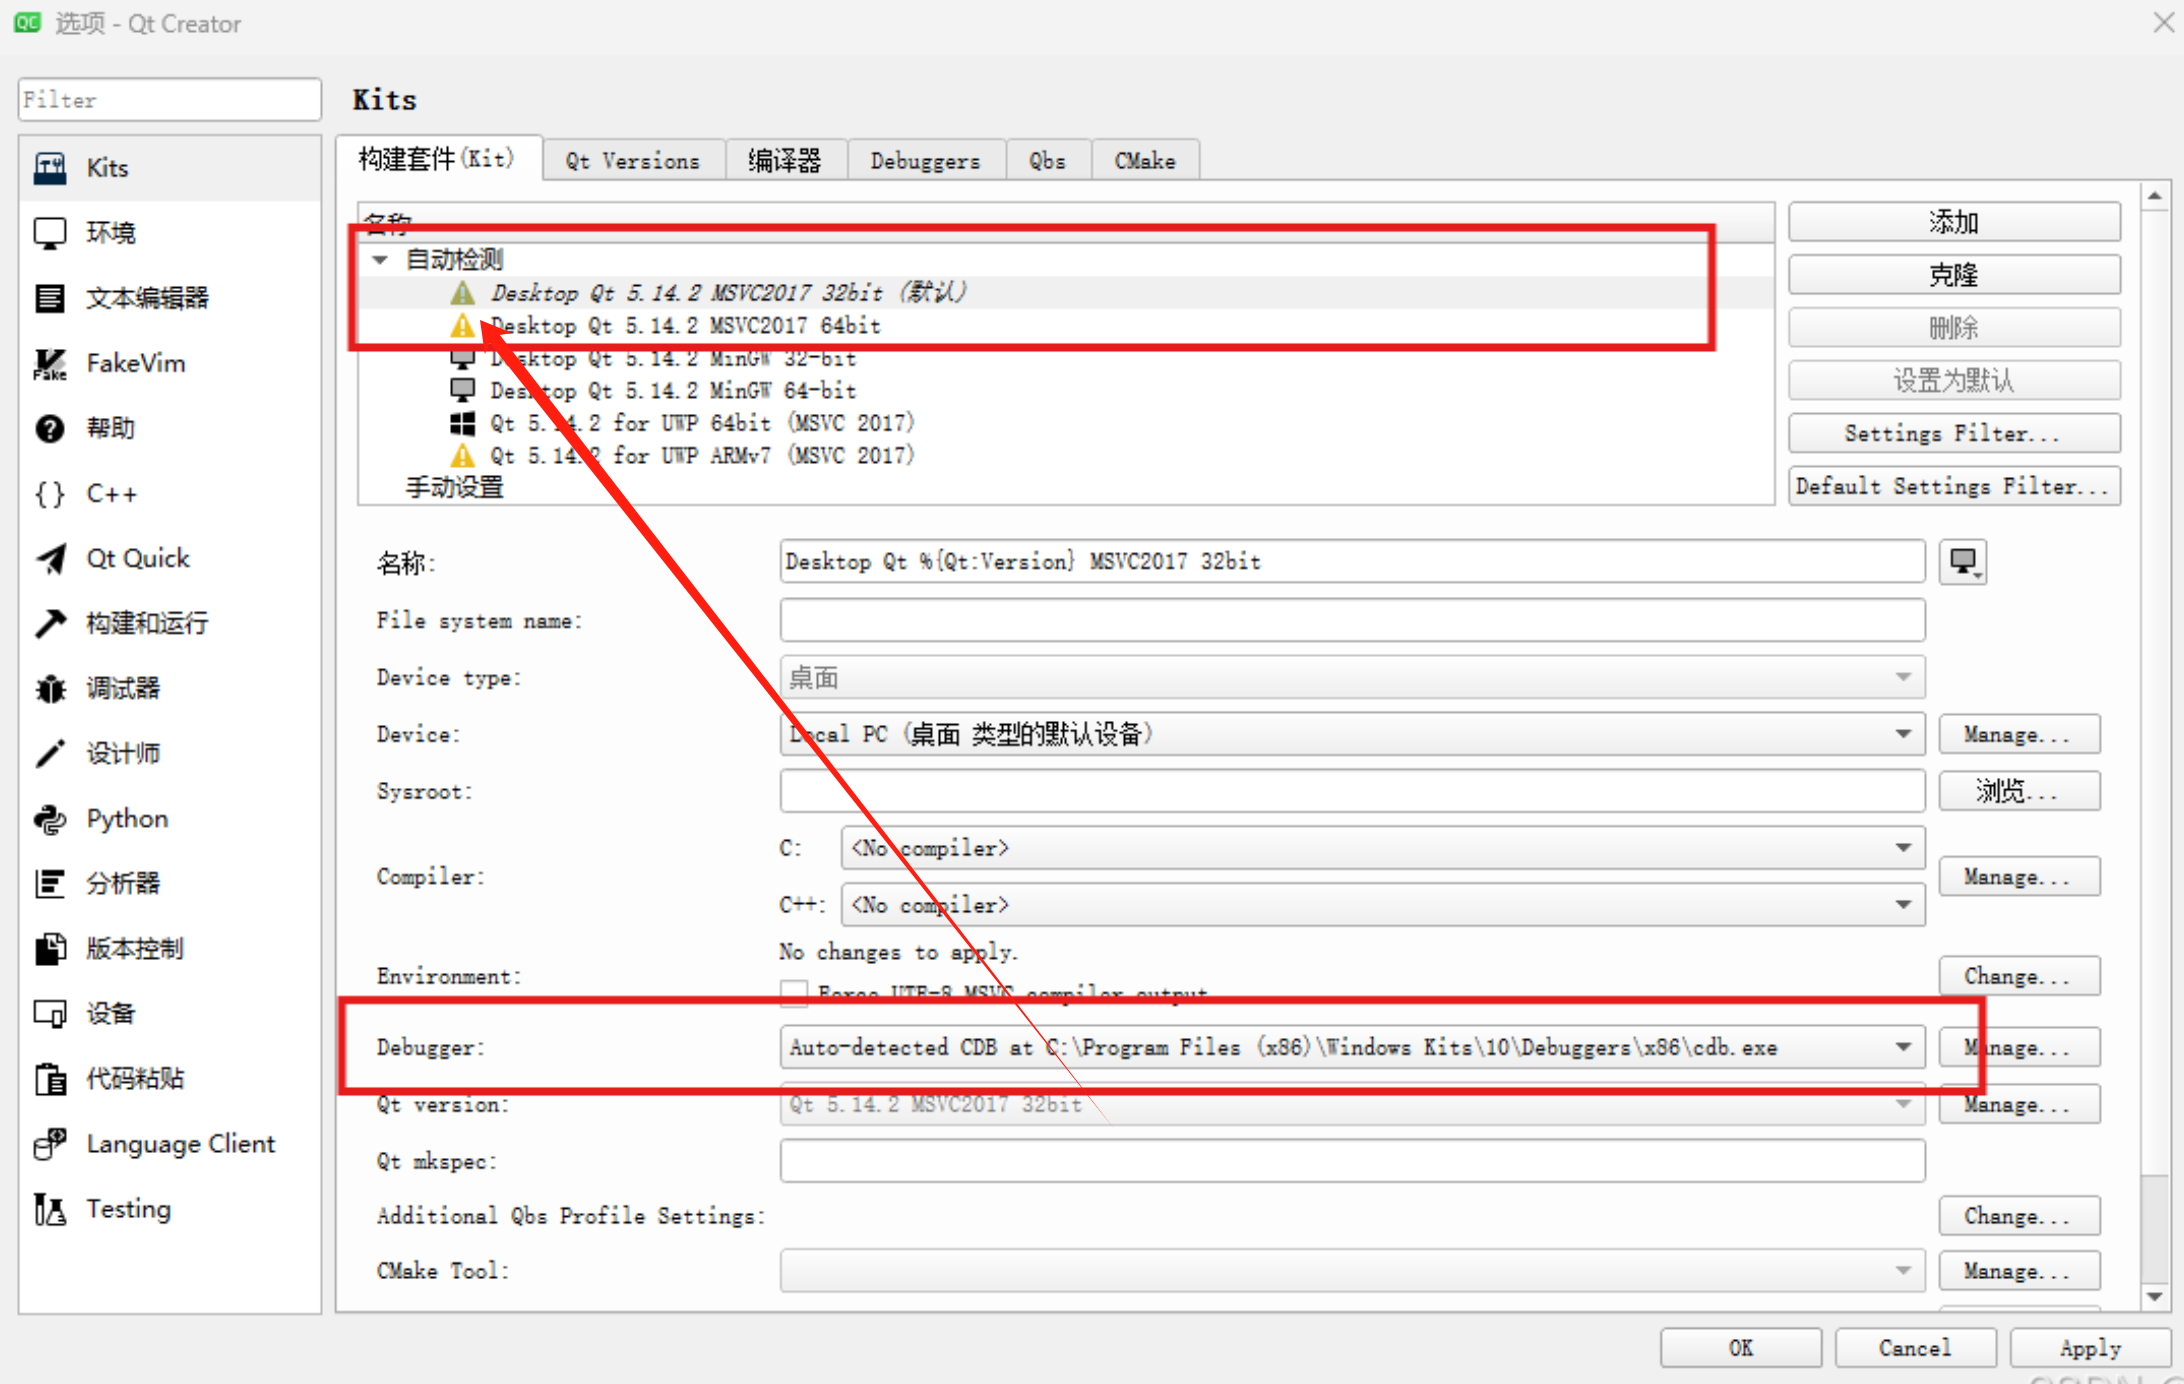The width and height of the screenshot is (2184, 1384).
Task: Click the Apply button
Action: click(x=2089, y=1348)
